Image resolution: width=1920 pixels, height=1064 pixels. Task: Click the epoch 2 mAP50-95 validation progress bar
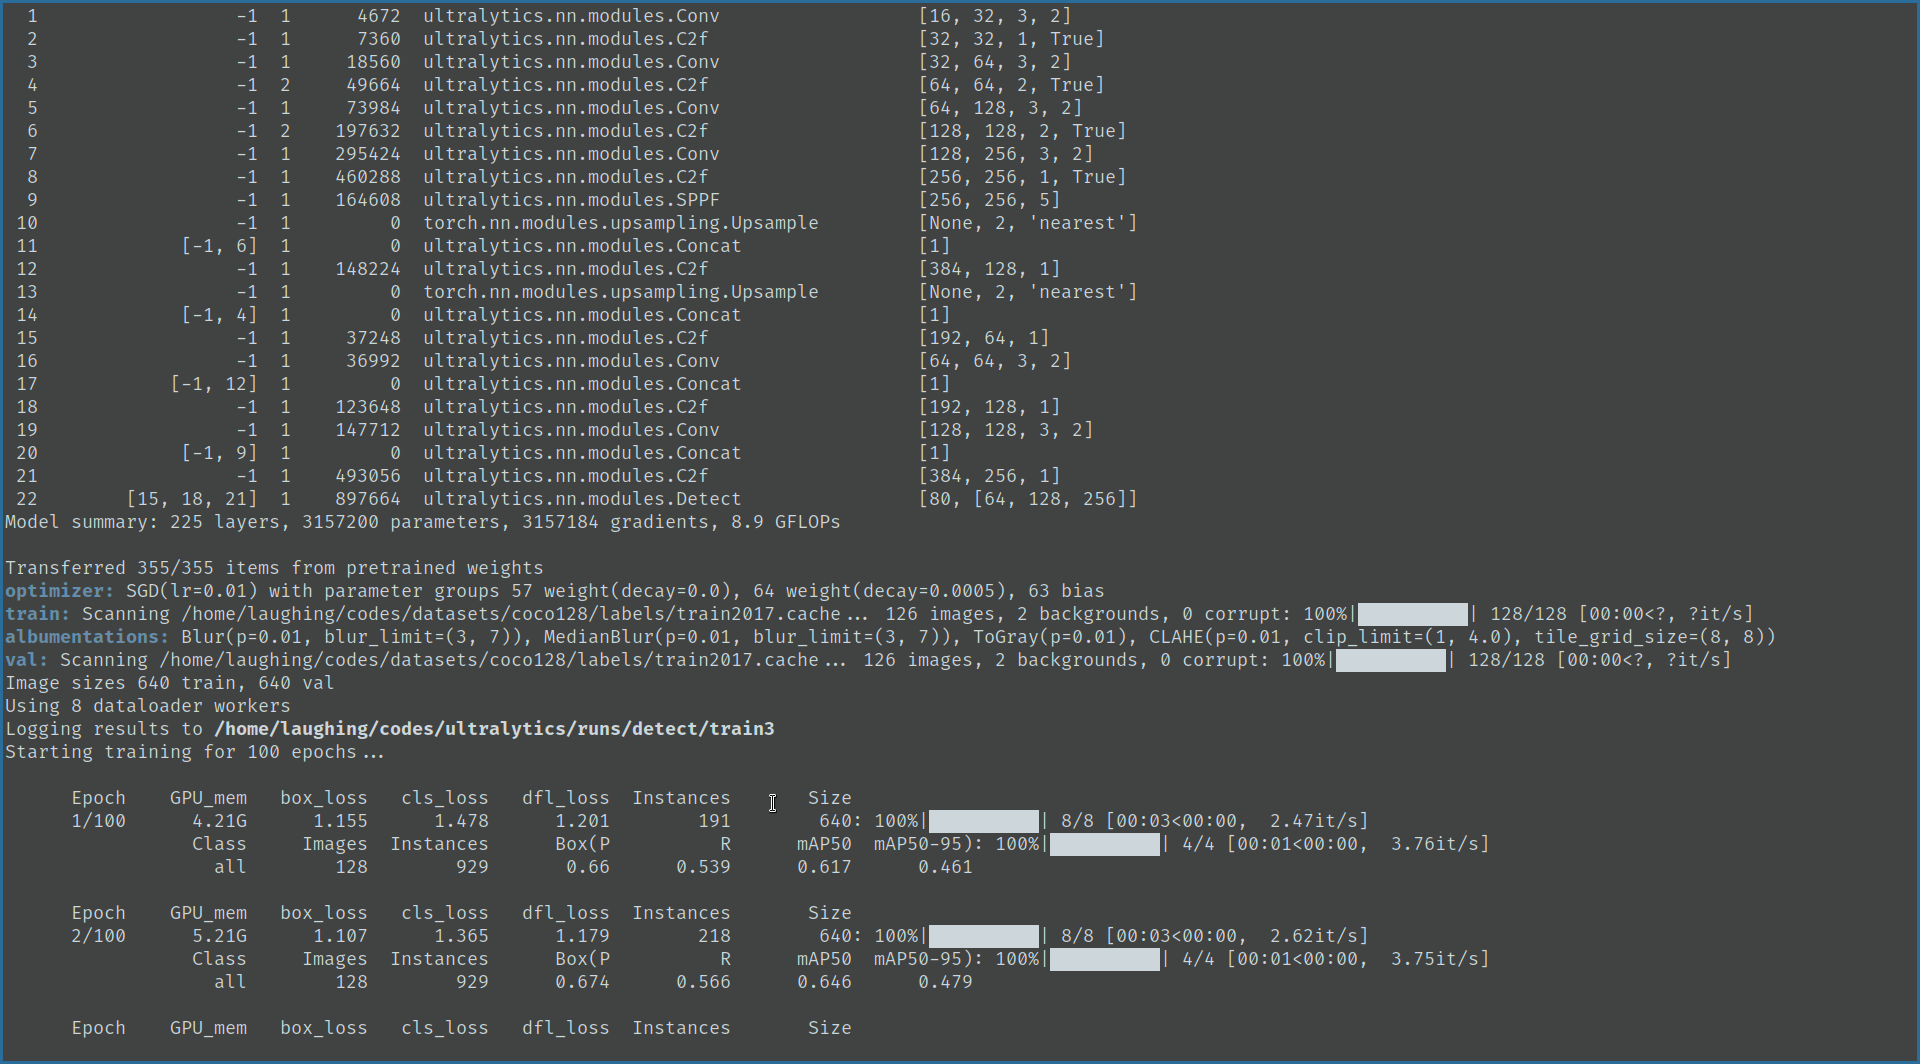[x=1104, y=959]
